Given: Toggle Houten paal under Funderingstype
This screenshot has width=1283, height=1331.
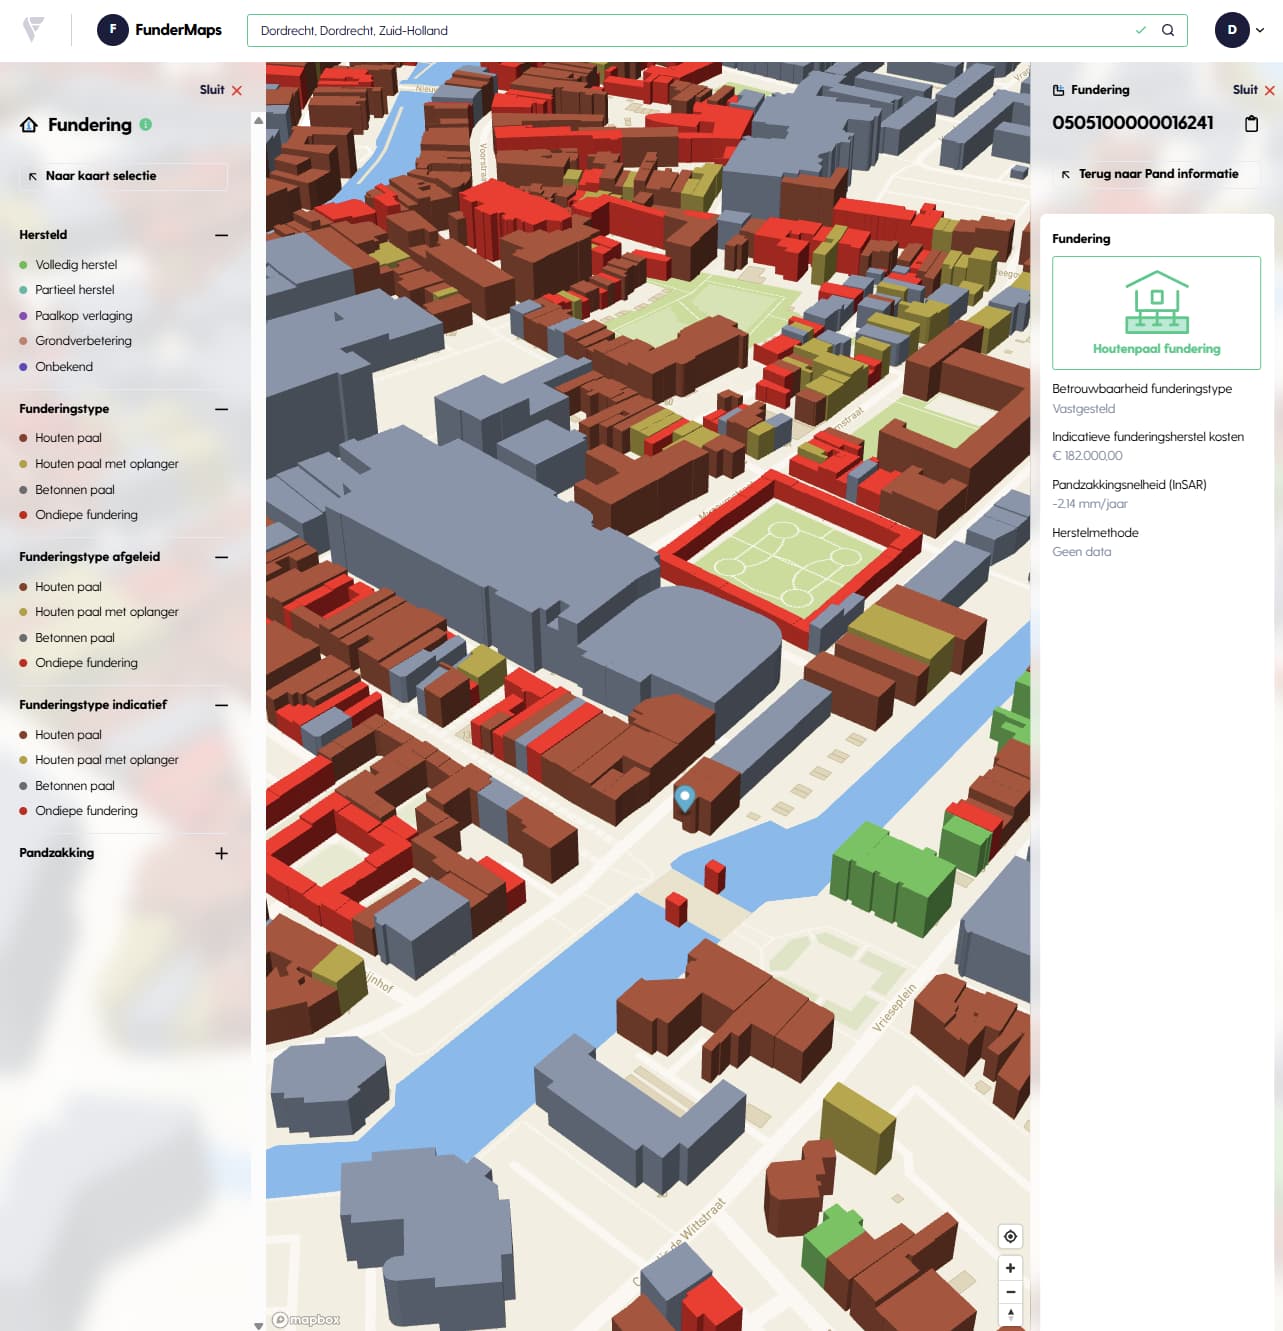Looking at the screenshot, I should 68,438.
